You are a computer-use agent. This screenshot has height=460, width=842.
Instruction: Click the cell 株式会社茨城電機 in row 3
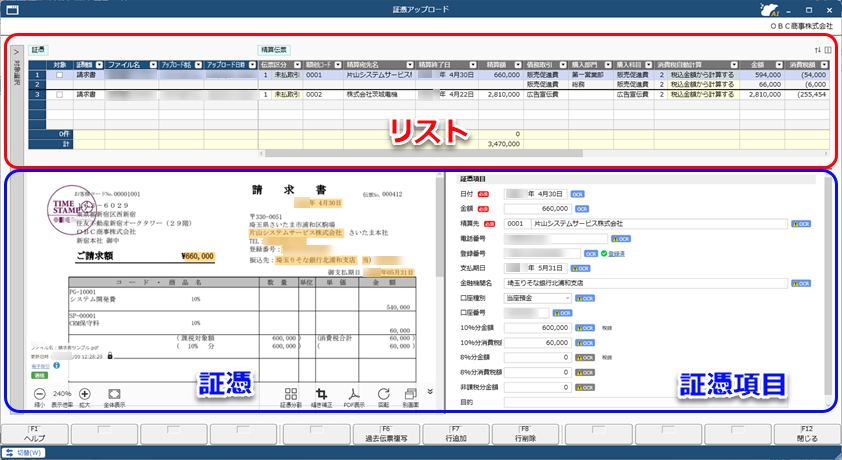coord(380,94)
